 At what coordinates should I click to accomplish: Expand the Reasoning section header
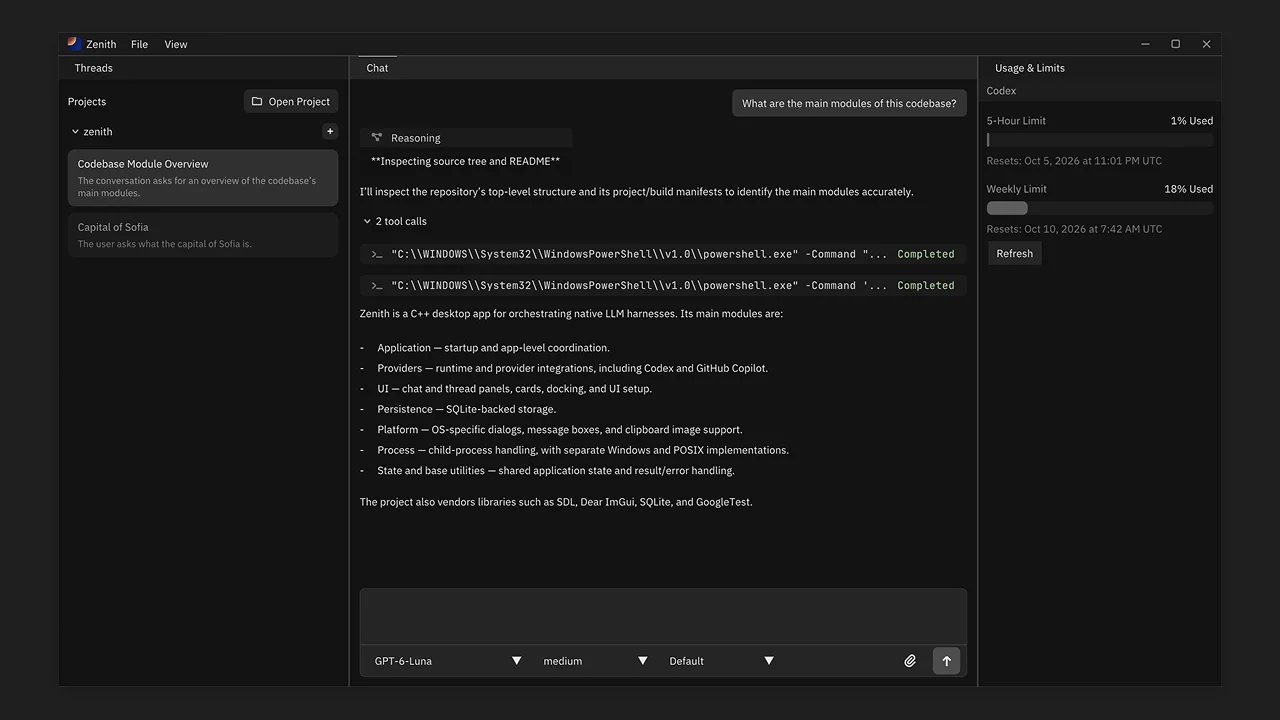pos(466,138)
